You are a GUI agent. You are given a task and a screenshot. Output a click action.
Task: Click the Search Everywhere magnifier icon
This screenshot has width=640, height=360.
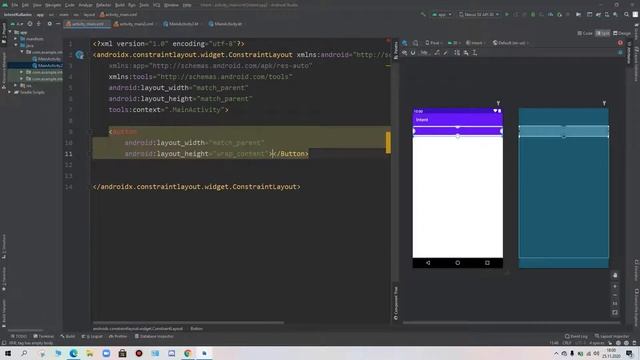tap(627, 14)
